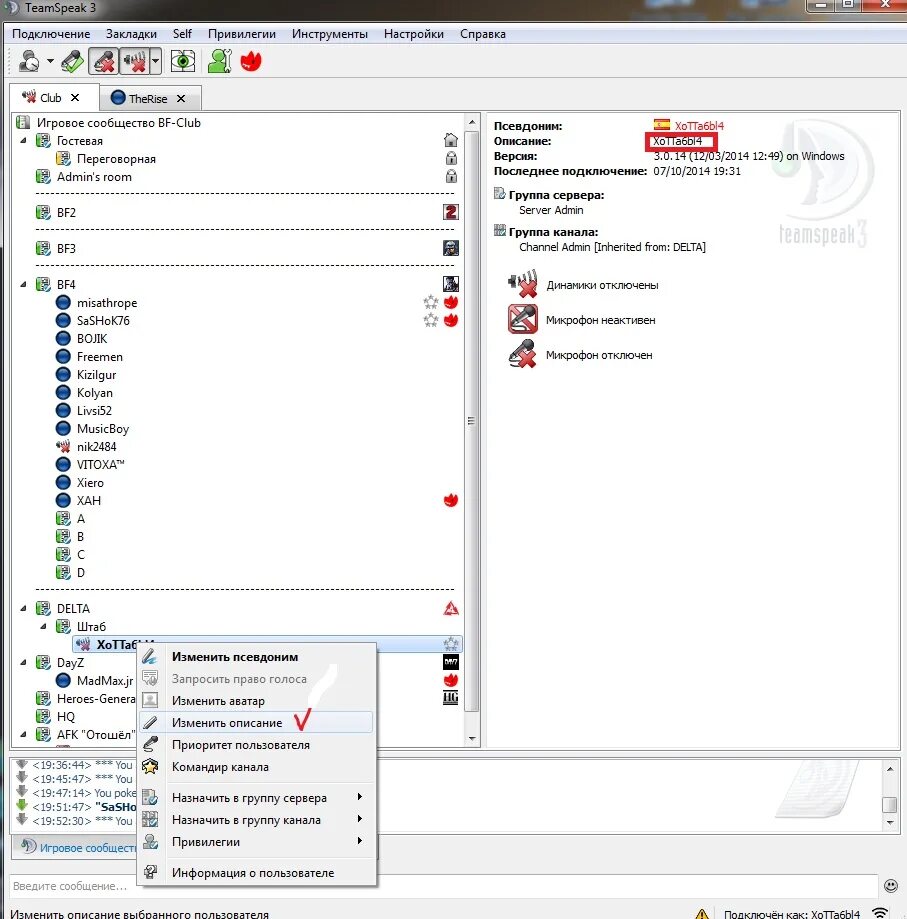Click blue status circle beside Kolyan
Viewport: 907px width, 919px height.
pos(63,393)
